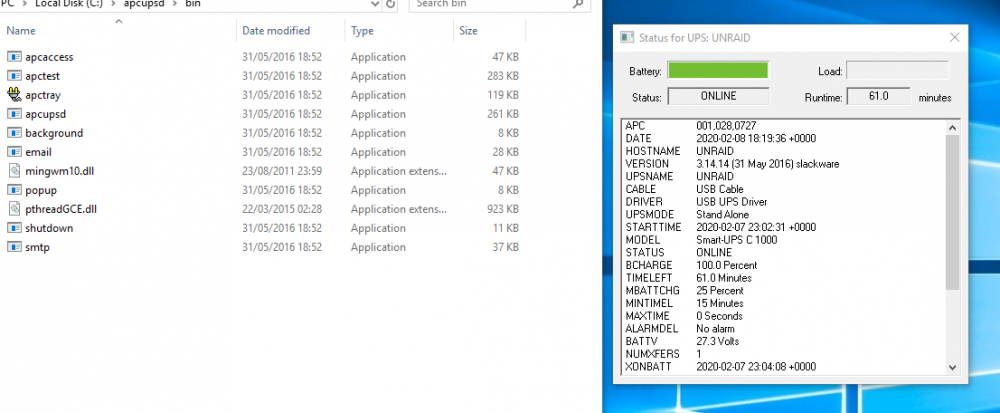Select the apctest file name
The width and height of the screenshot is (1000, 413).
43,76
